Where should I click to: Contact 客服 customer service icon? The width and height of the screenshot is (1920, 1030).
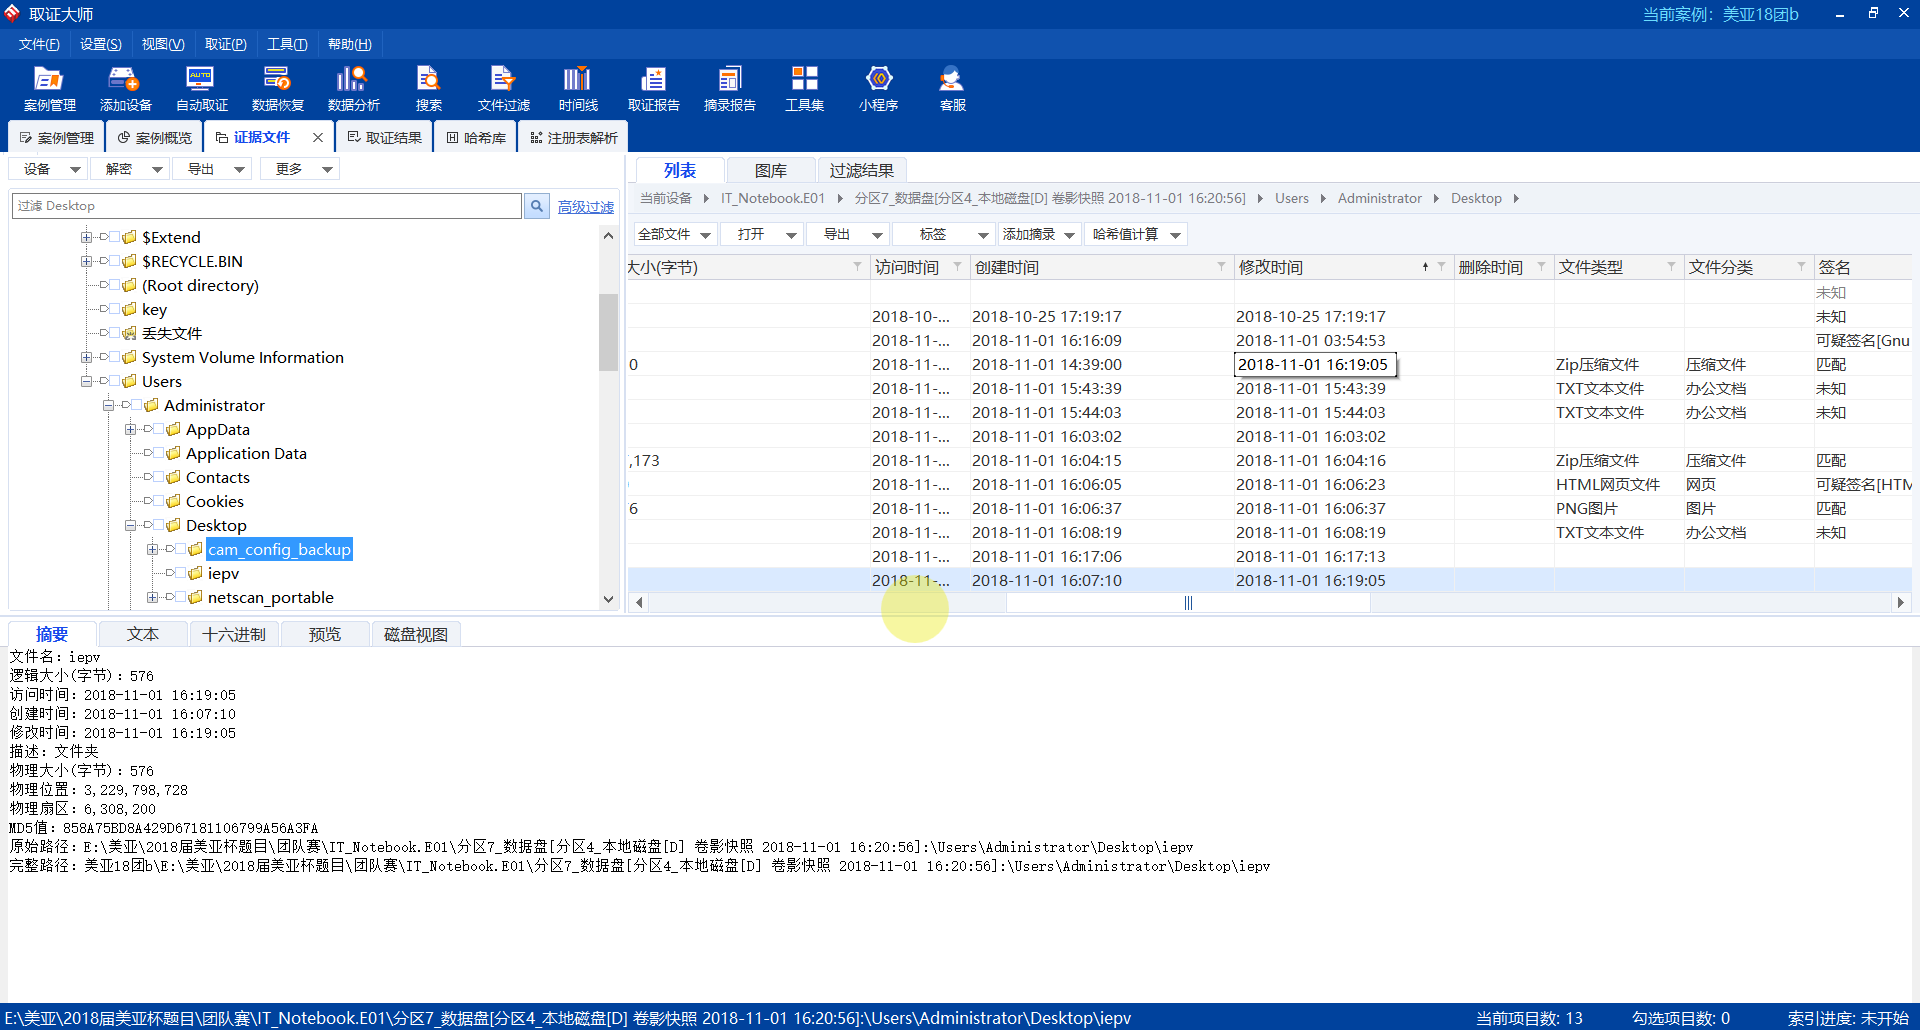(952, 89)
